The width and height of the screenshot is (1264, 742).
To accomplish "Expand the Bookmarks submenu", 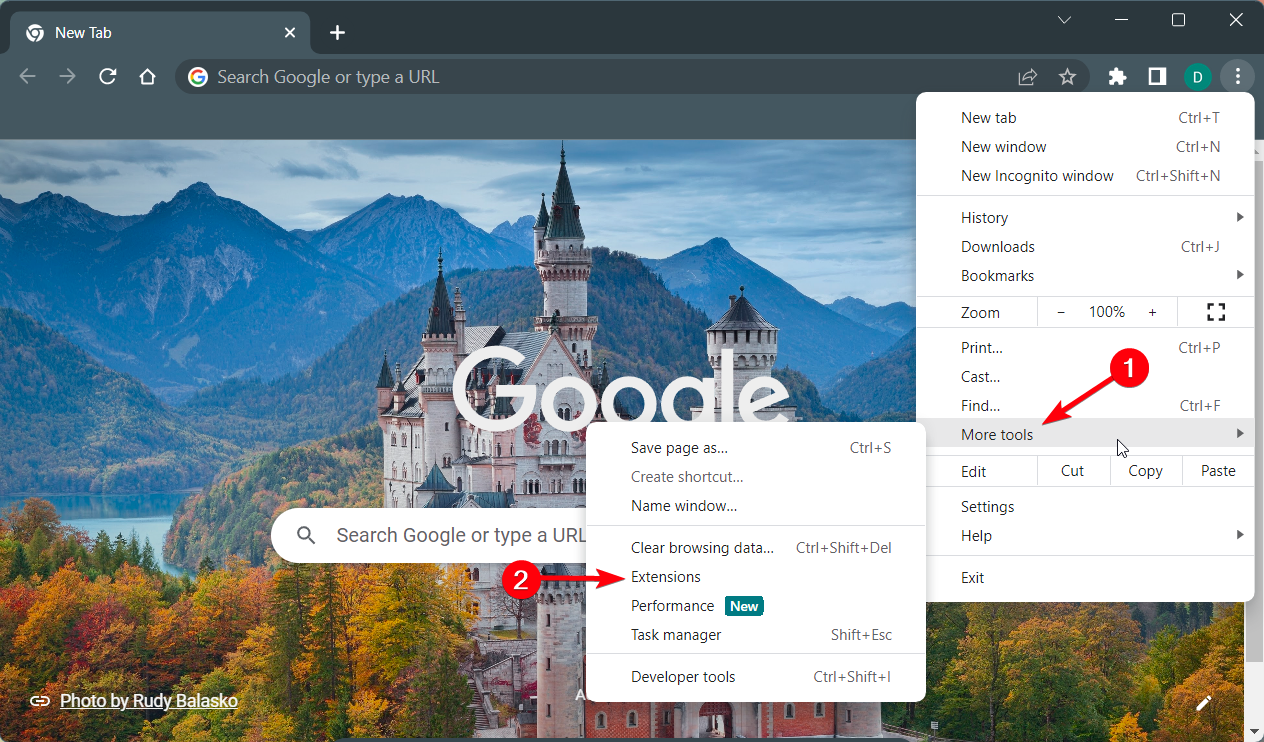I will (1085, 276).
